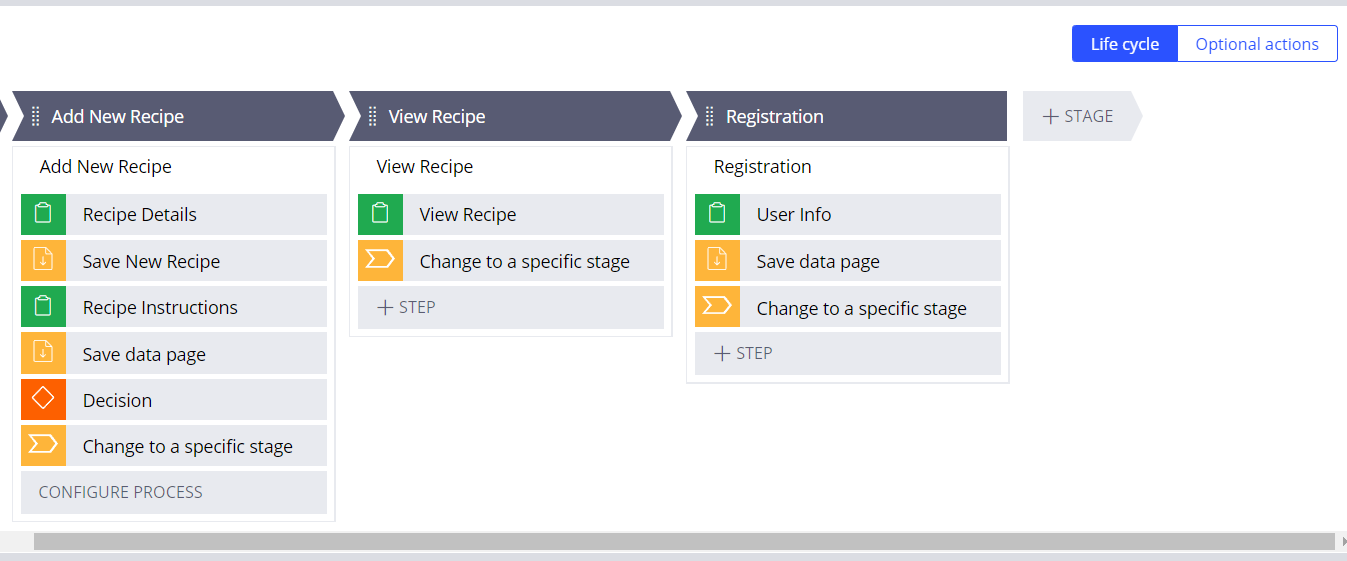The width and height of the screenshot is (1347, 561).
Task: Click the orange diamond Decision icon
Action: [x=43, y=400]
